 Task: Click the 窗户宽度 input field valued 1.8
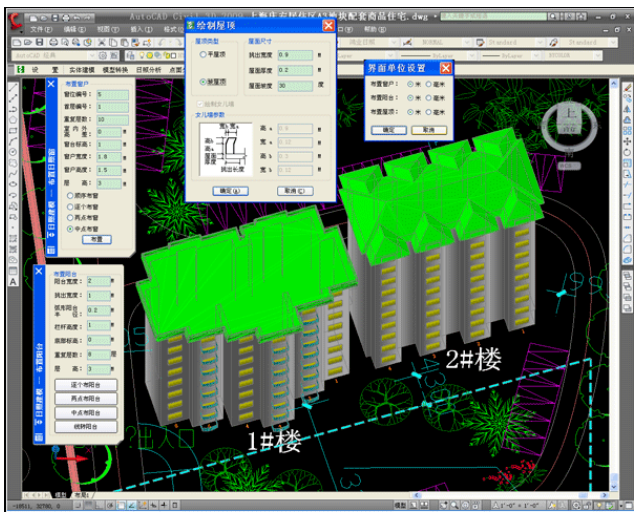click(x=109, y=157)
